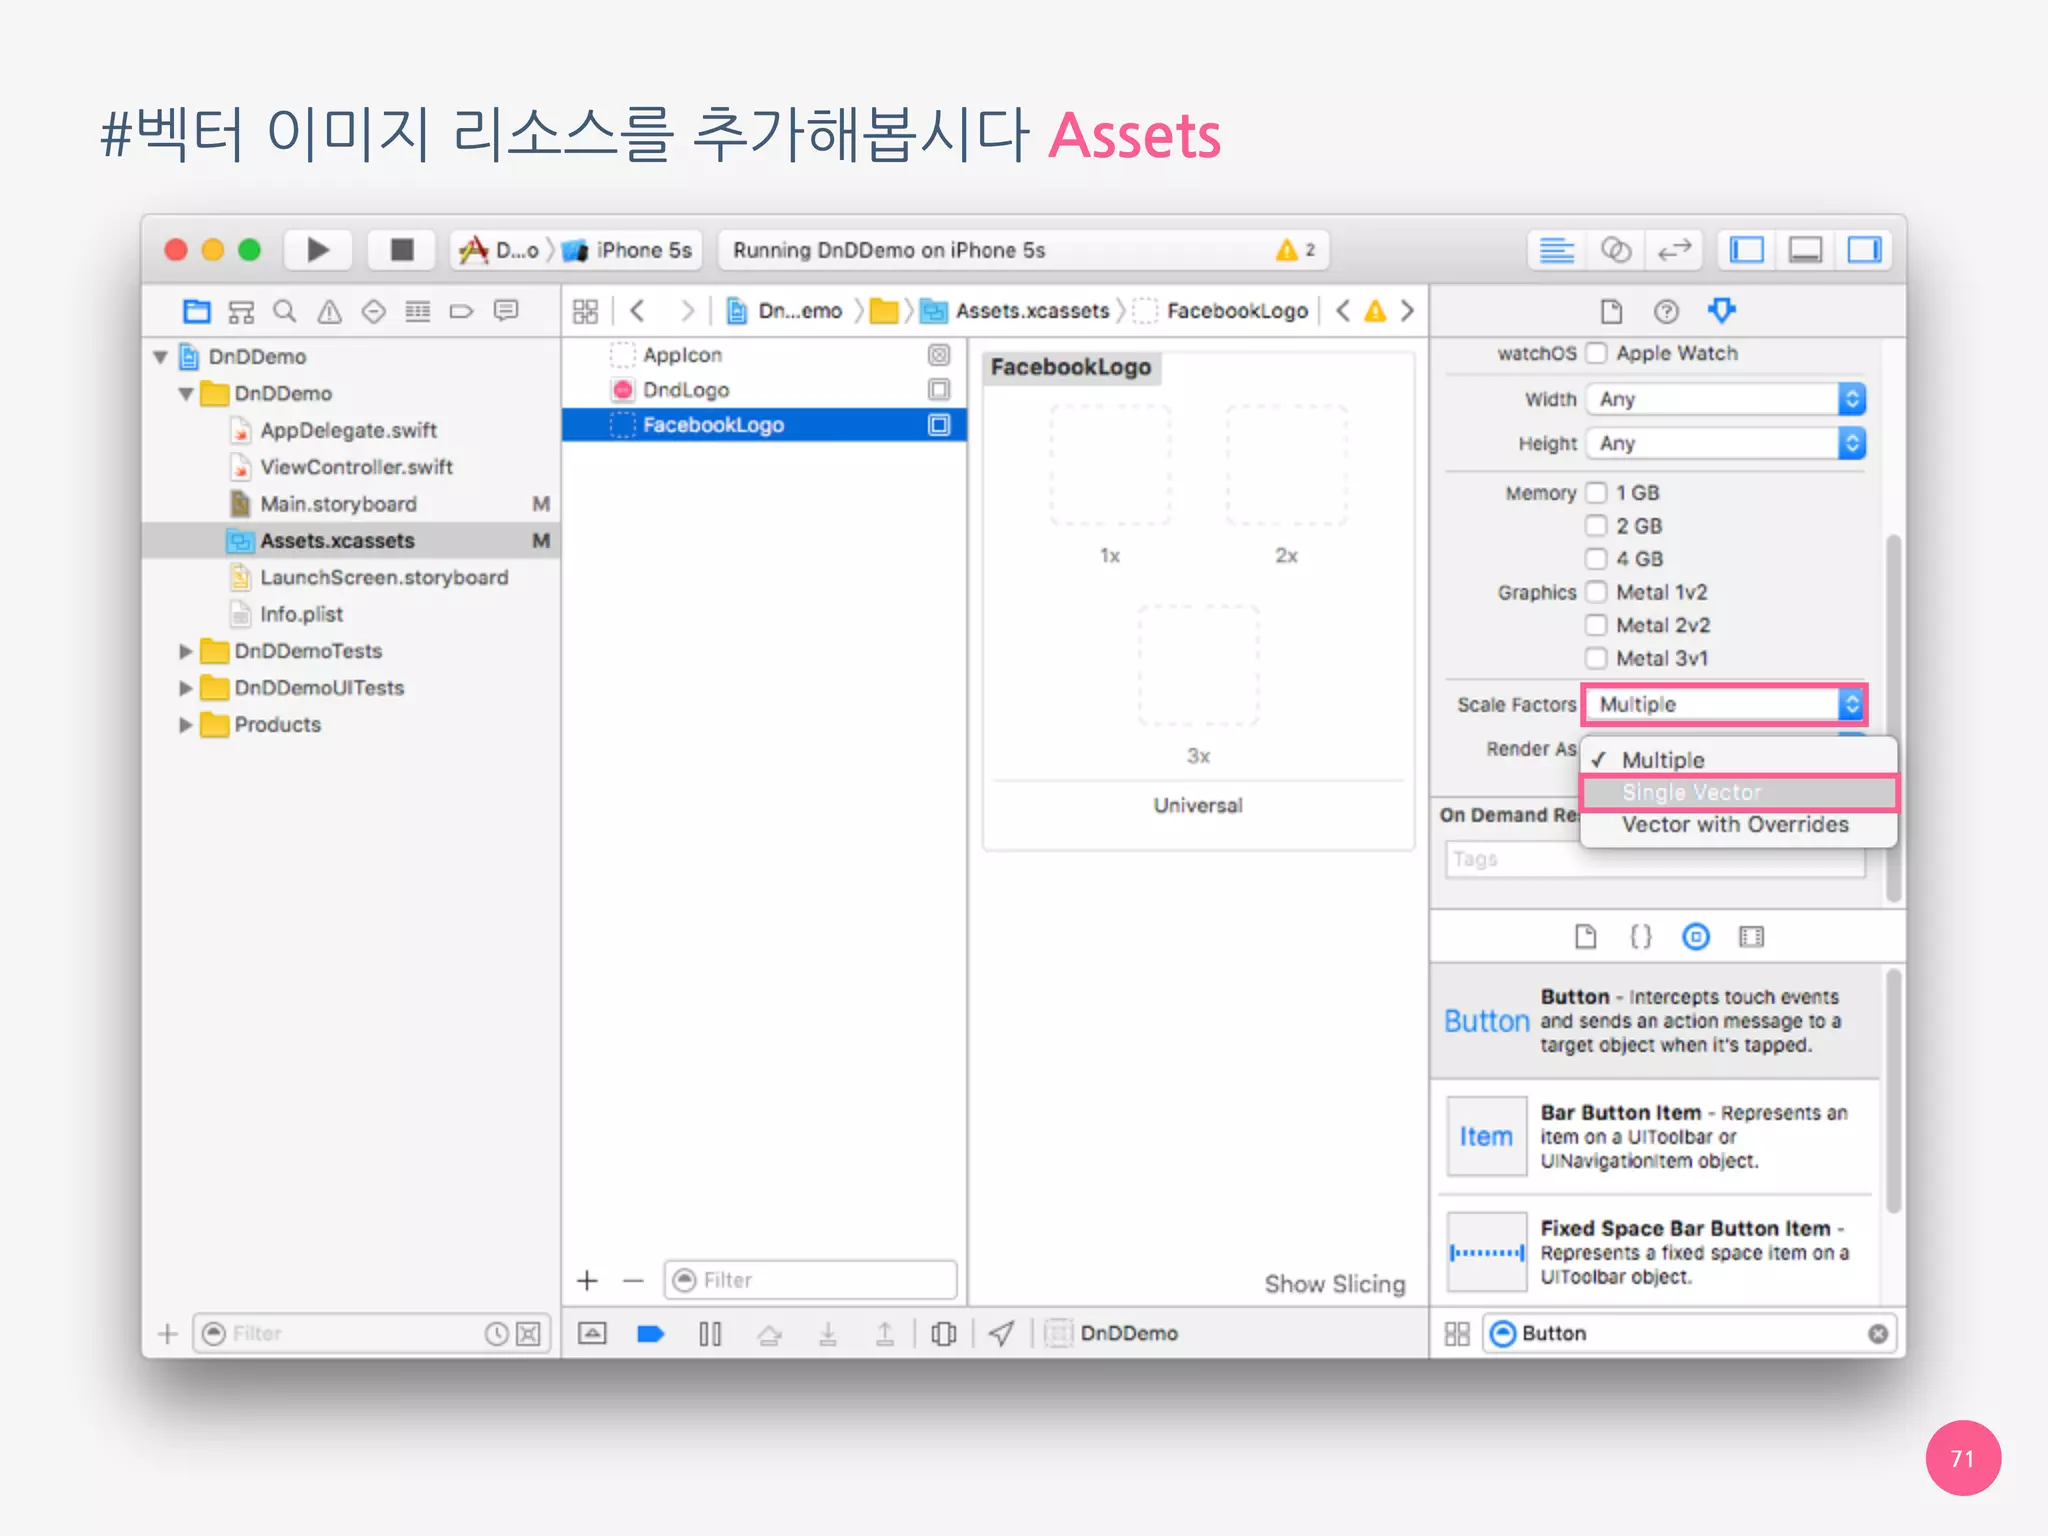Collapse the DnDDemo project root
The height and width of the screenshot is (1536, 2048).
(x=160, y=357)
